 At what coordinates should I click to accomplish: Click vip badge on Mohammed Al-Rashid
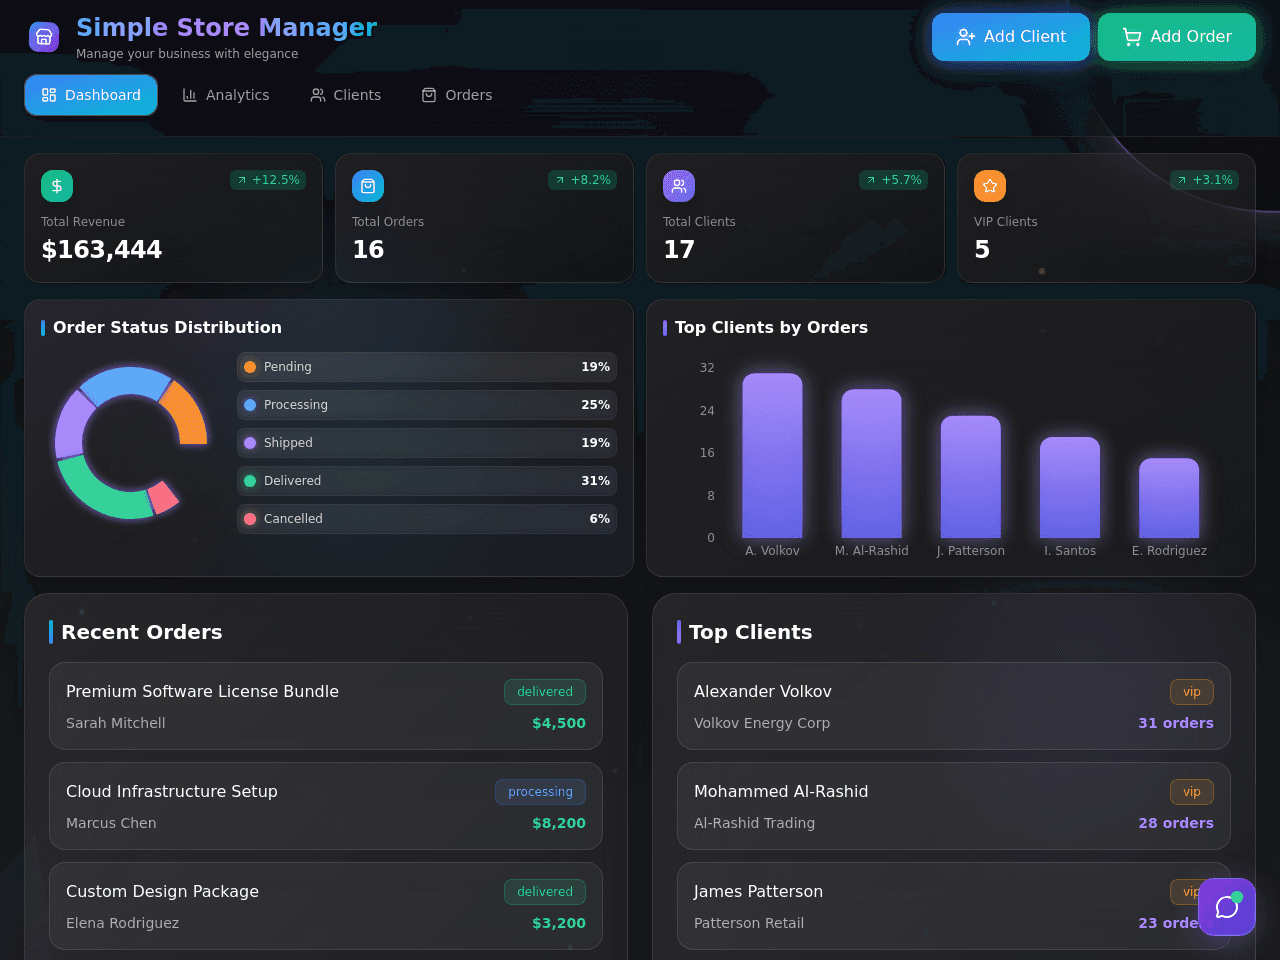1192,792
